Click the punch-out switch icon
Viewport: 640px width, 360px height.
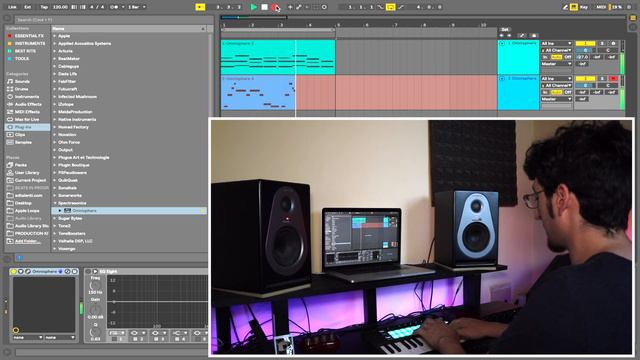(401, 7)
